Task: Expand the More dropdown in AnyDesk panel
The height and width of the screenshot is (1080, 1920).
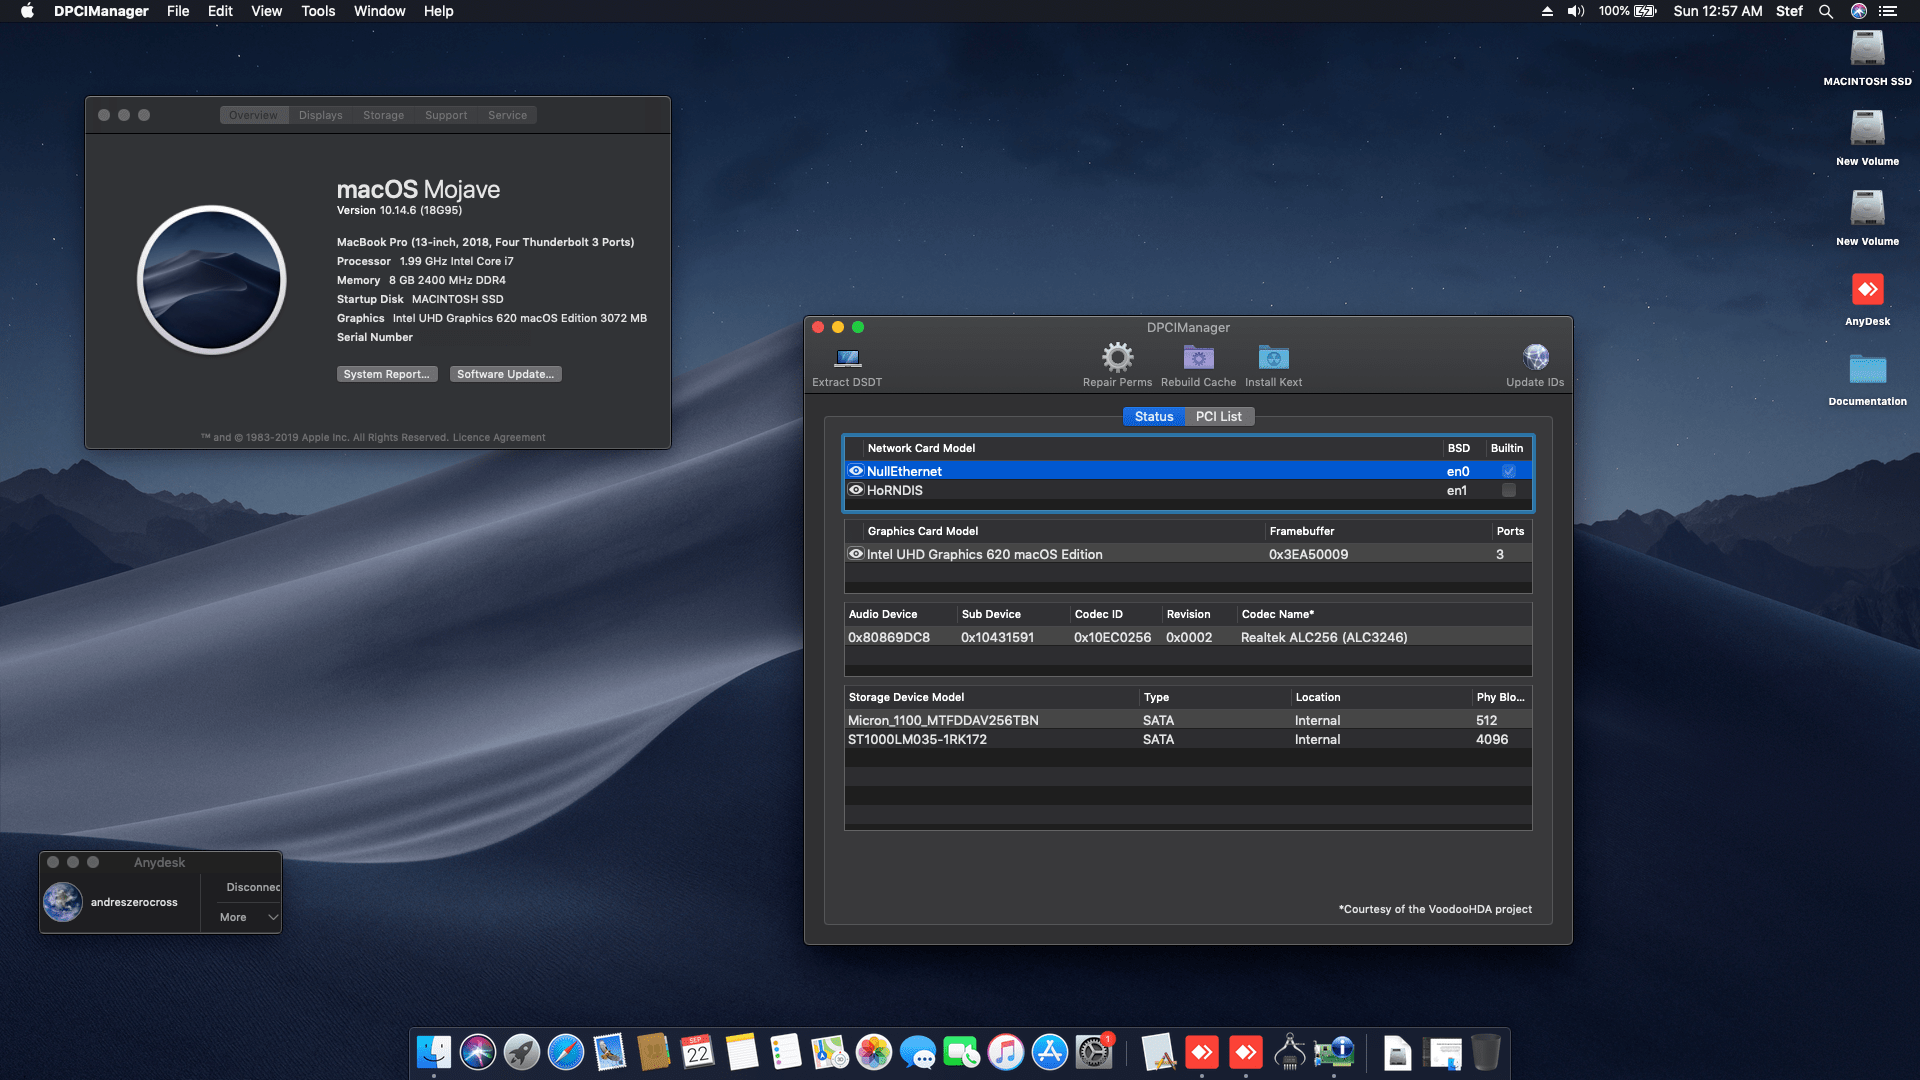Action: [x=248, y=917]
